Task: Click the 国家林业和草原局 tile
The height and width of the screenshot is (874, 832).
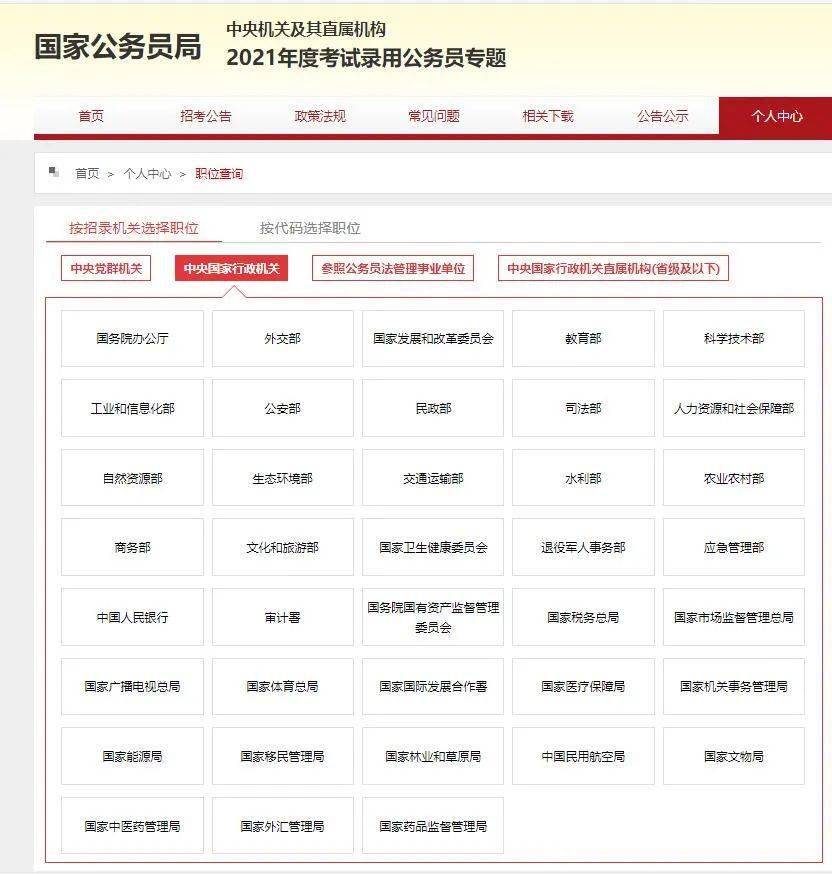Action: [433, 756]
